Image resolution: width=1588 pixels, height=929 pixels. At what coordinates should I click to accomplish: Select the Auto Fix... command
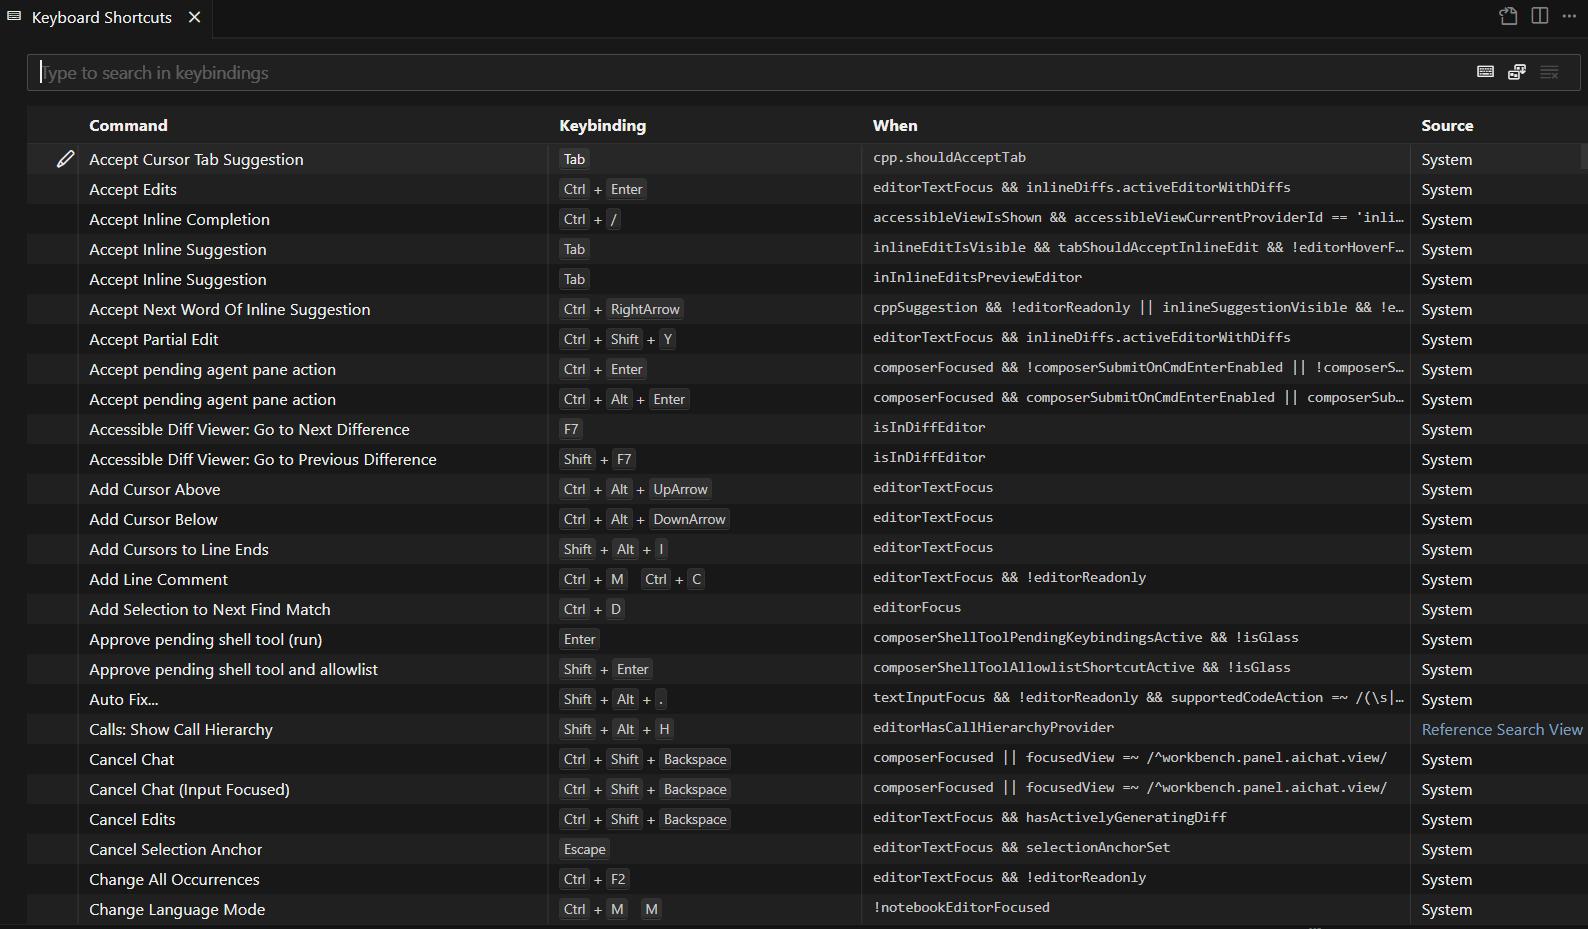pyautogui.click(x=123, y=699)
